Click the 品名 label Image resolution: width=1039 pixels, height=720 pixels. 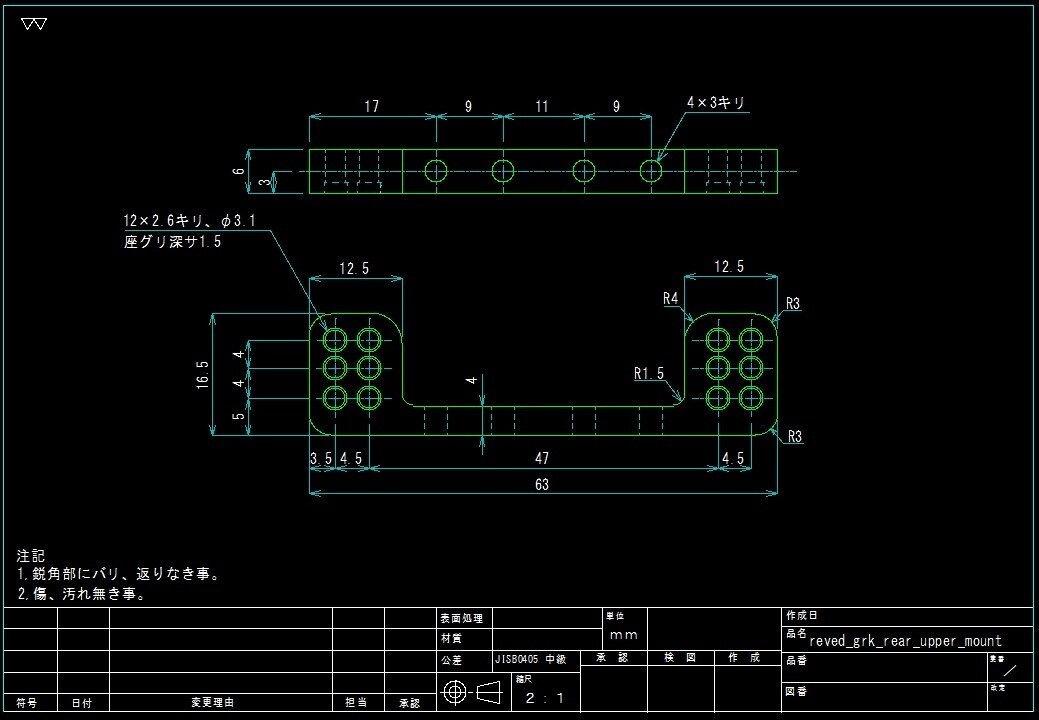(x=796, y=634)
